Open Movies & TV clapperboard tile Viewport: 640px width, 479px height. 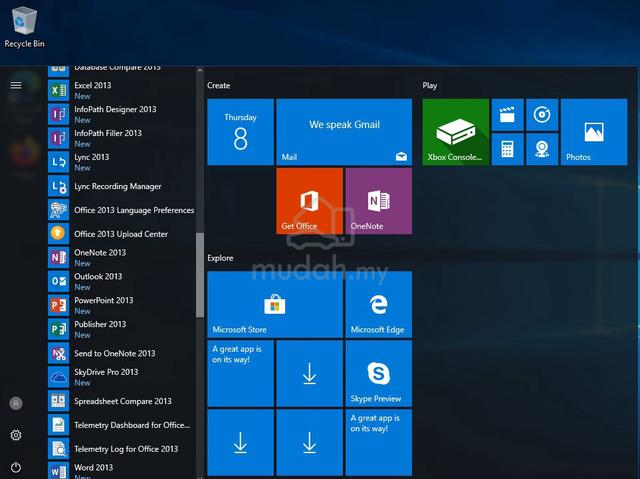point(507,115)
